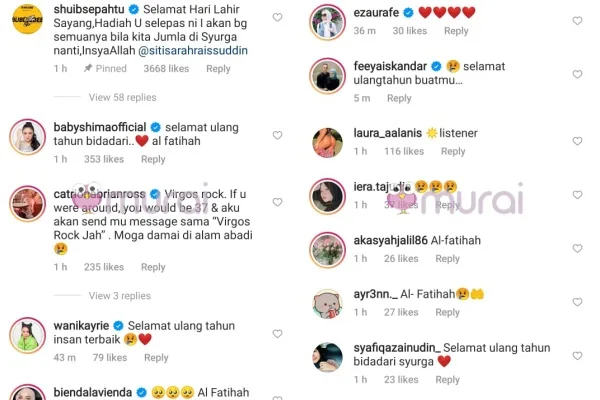The image size is (600, 400).
Task: Tap the heart beside wanikayrie's comment
Action: point(277,334)
